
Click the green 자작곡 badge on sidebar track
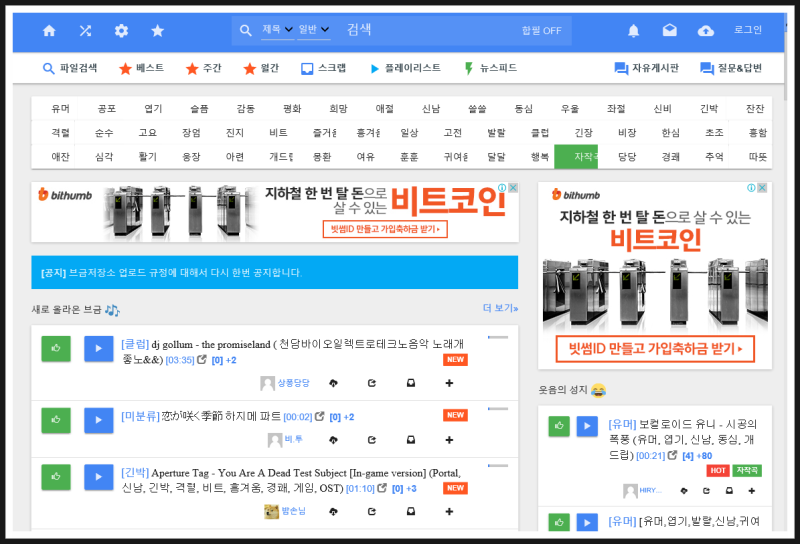747,471
